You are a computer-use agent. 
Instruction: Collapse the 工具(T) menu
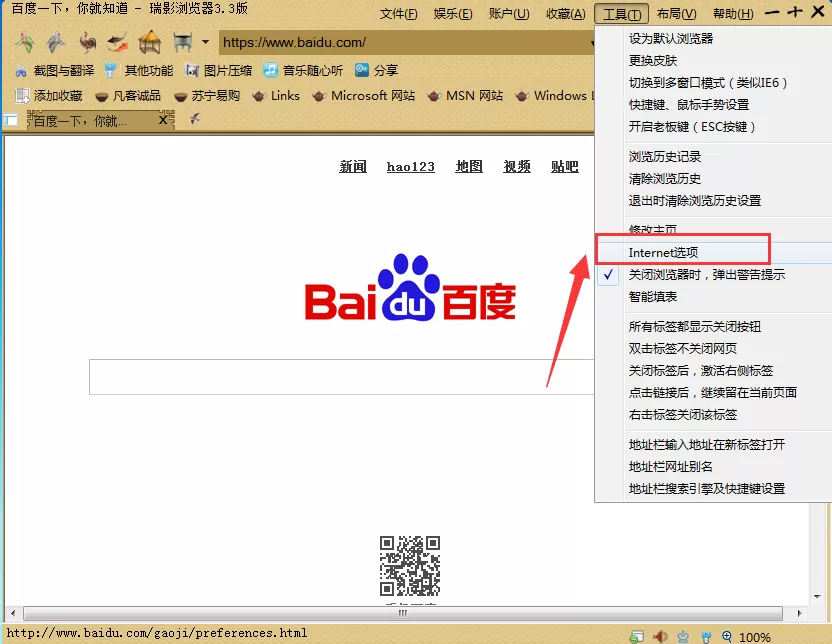coord(621,14)
